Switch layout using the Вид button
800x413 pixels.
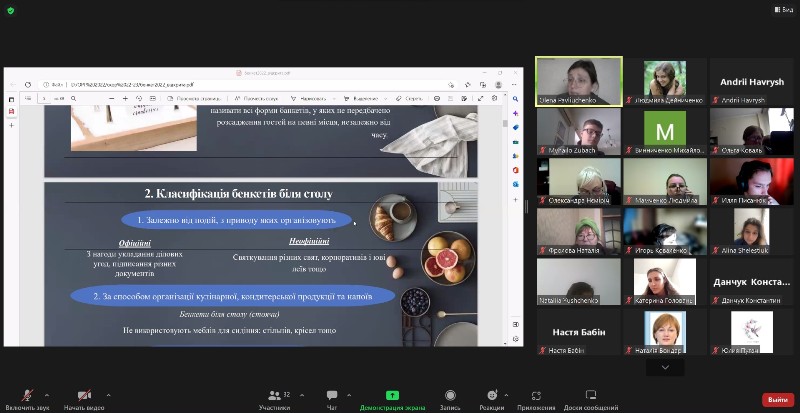782,9
